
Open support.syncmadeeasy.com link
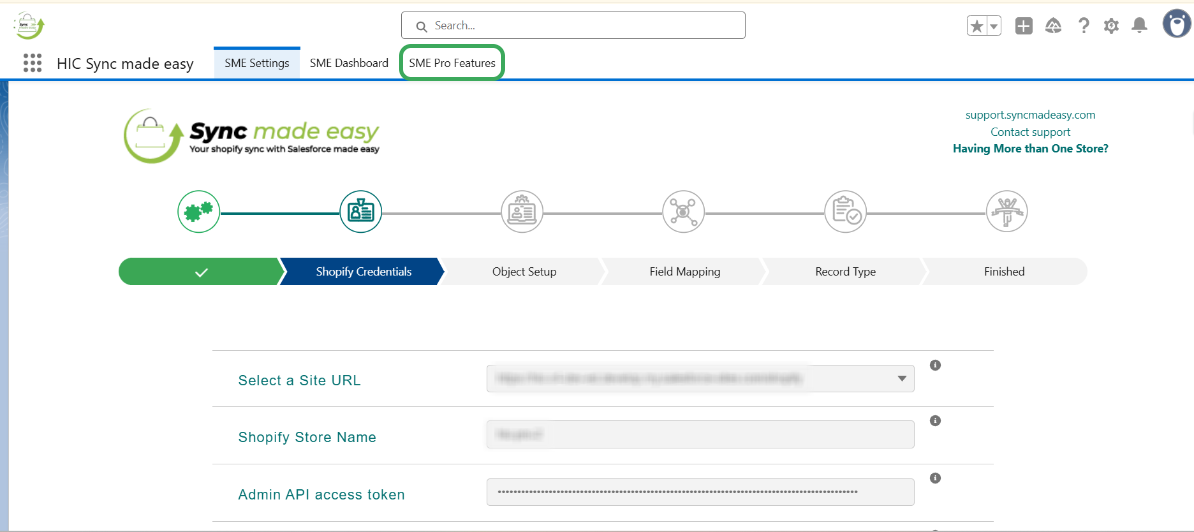pyautogui.click(x=1030, y=115)
